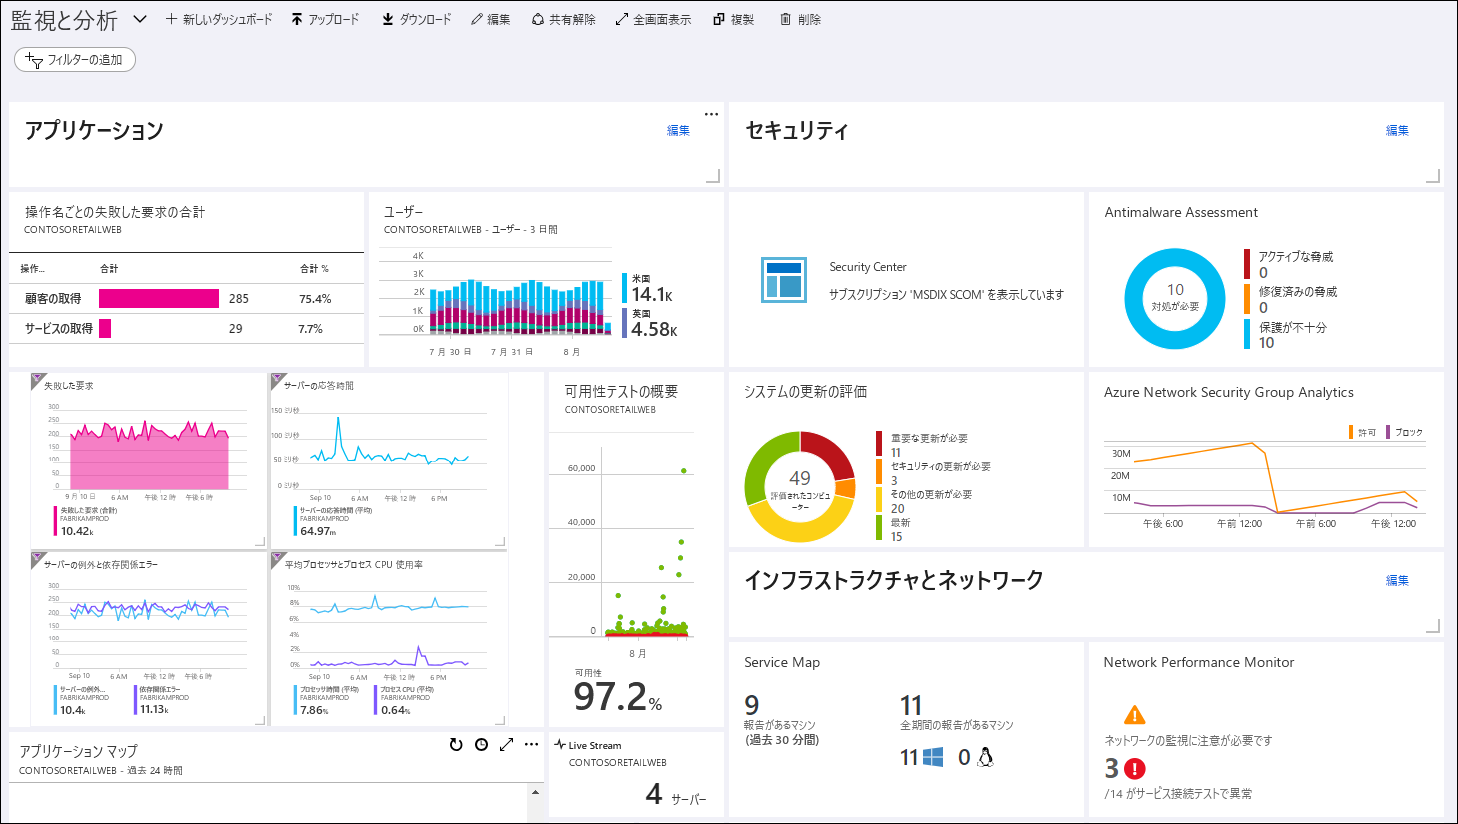Screen dimensions: 1458x824
Task: Click the resize handle of セキュリティ tile
Action: coord(1433,176)
